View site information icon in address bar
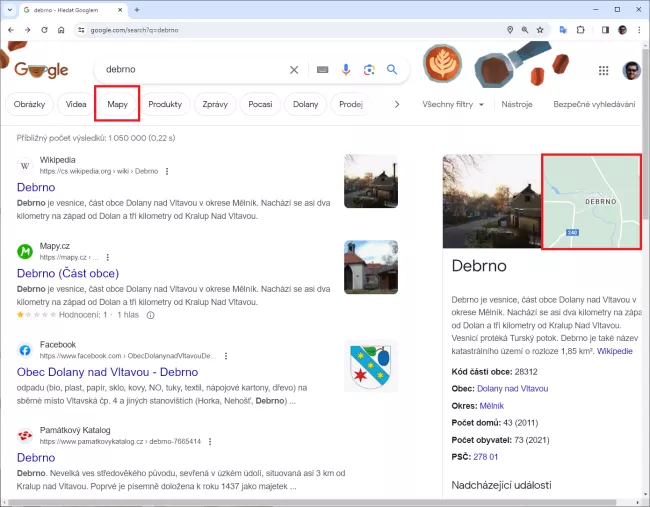This screenshot has height=507, width=650. tap(81, 30)
